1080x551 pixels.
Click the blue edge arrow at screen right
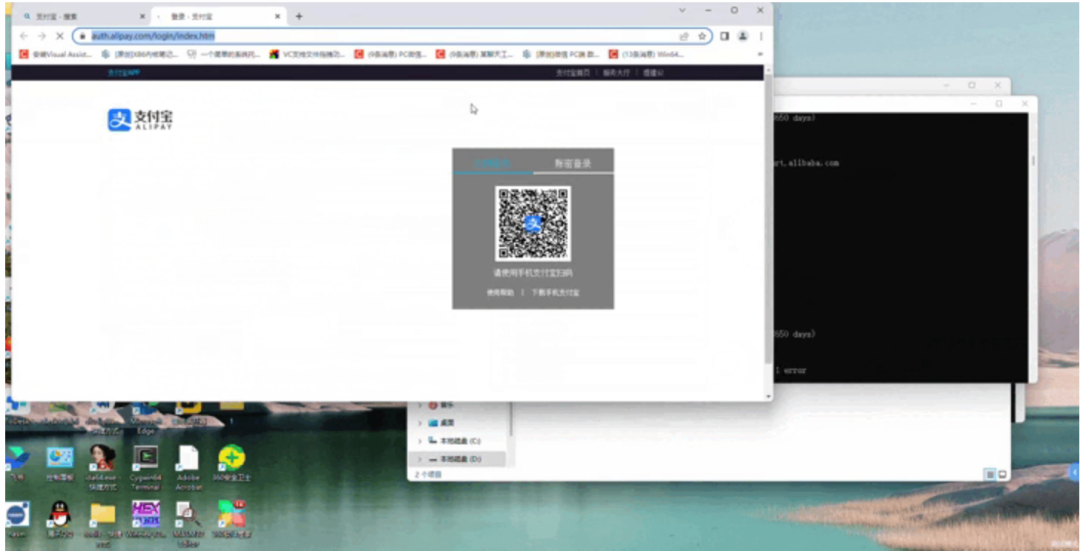point(1074,472)
